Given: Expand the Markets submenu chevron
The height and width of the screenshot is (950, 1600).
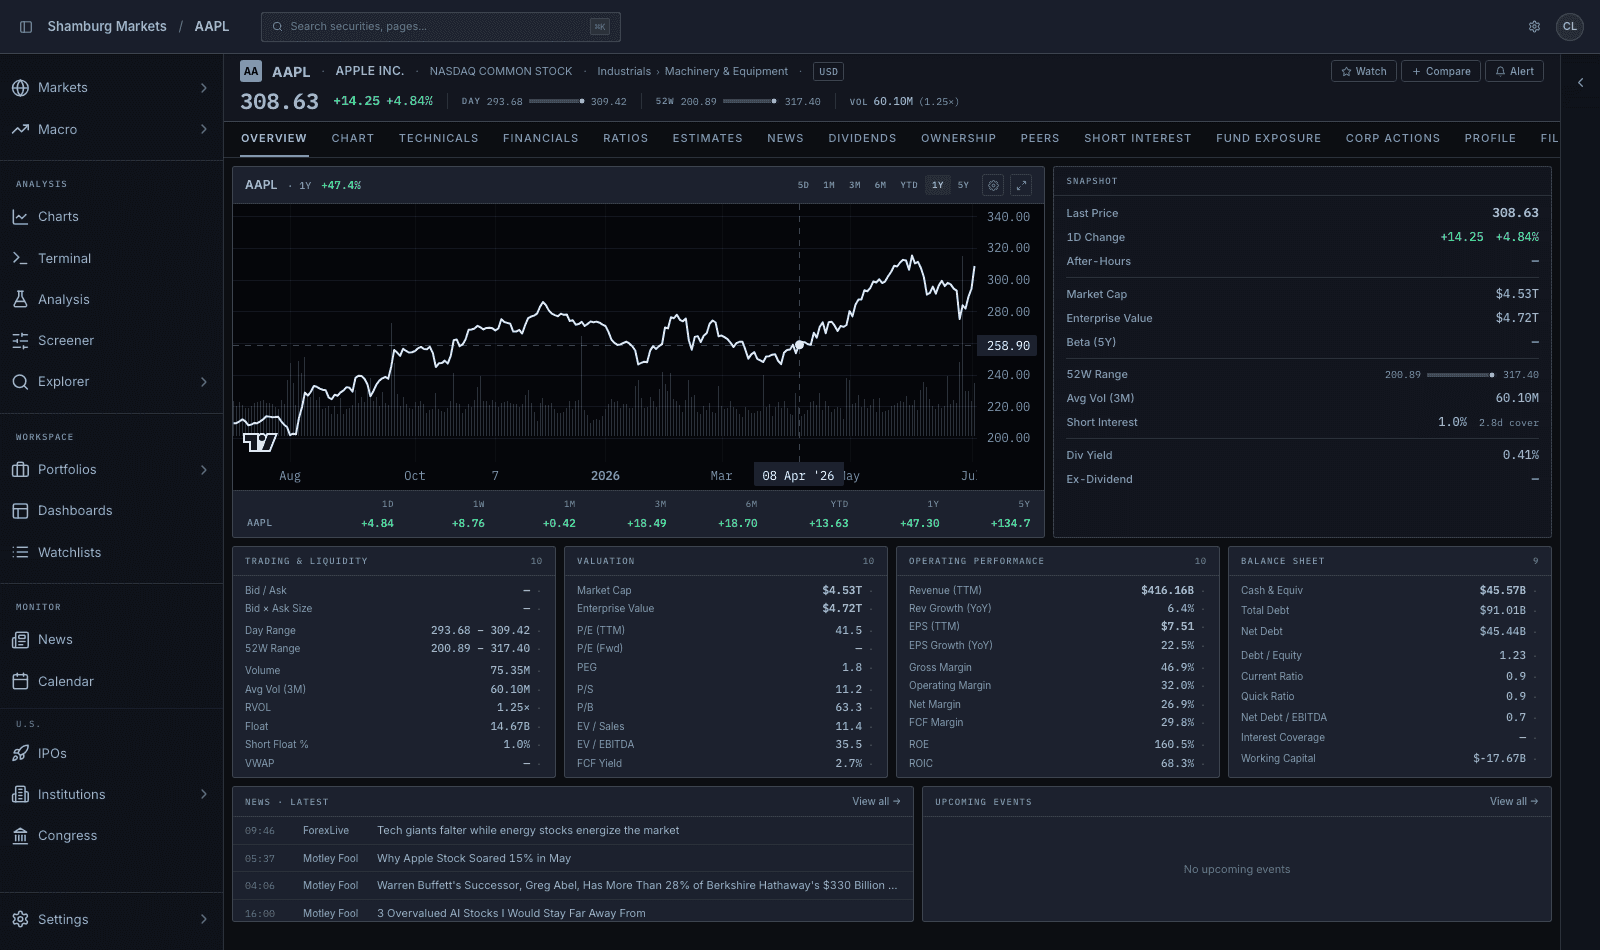Looking at the screenshot, I should coord(204,88).
